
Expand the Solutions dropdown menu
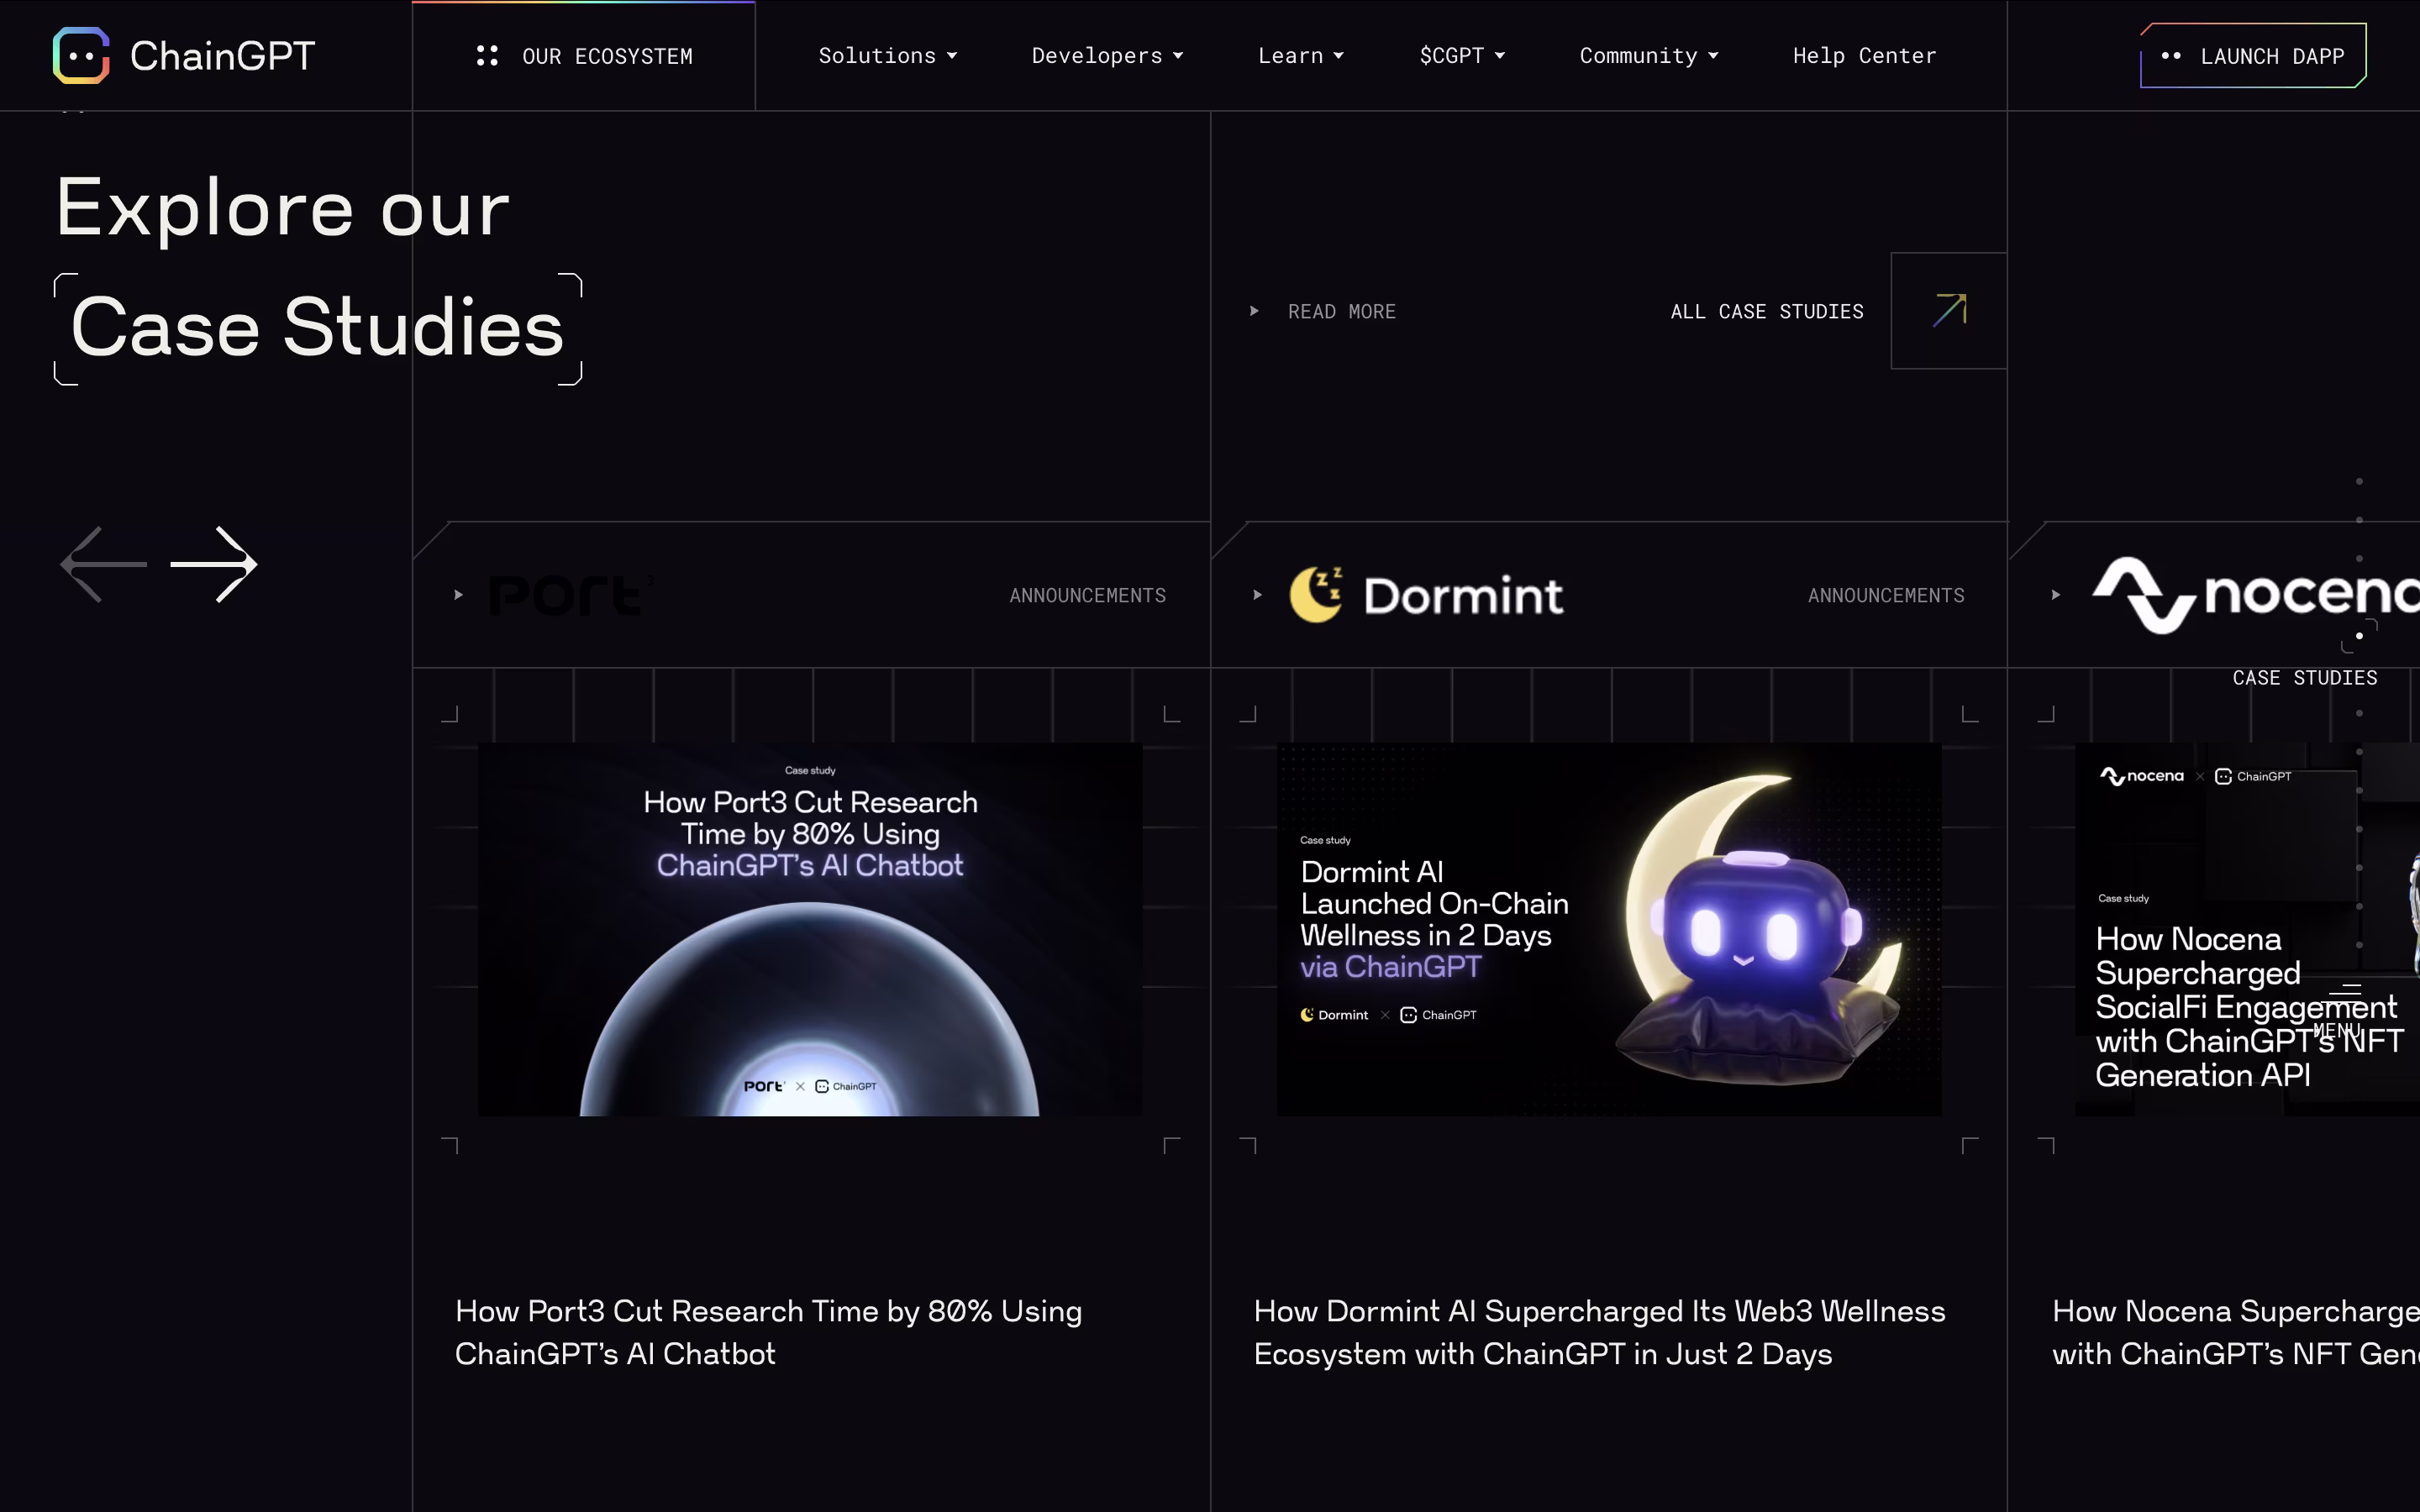pyautogui.click(x=887, y=56)
